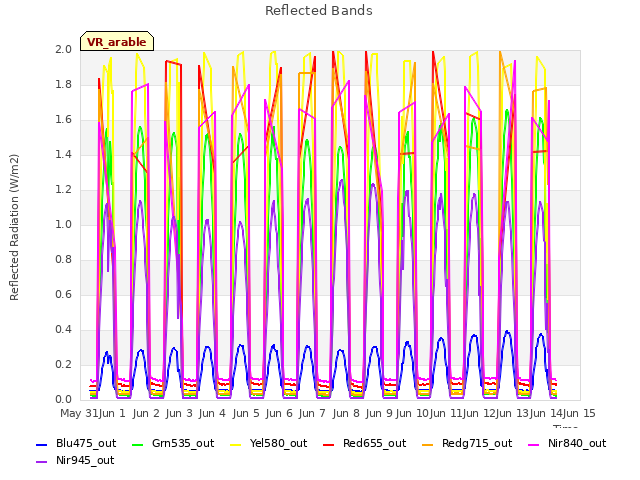This screenshot has height=480, width=640.
Task: Click the green Grn535_out legend swatch
Action: tap(138, 444)
